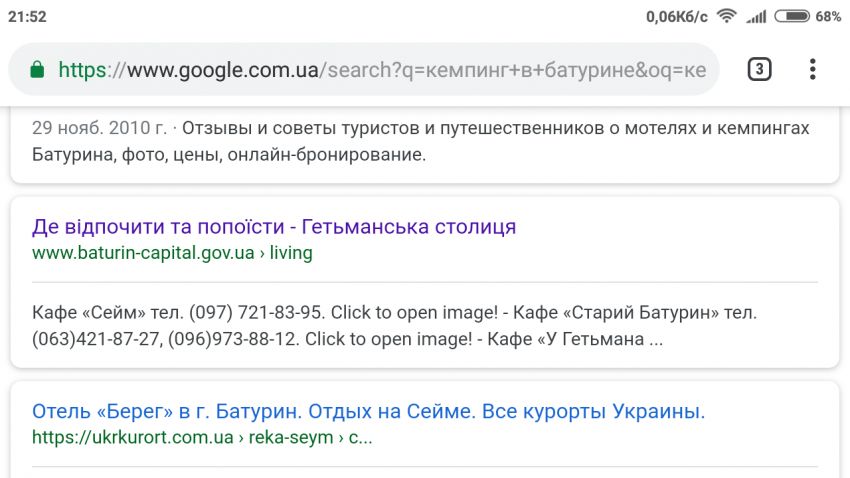Screen dimensions: 850x478
Task: Tap the battery icon in status bar
Action: coord(792,16)
